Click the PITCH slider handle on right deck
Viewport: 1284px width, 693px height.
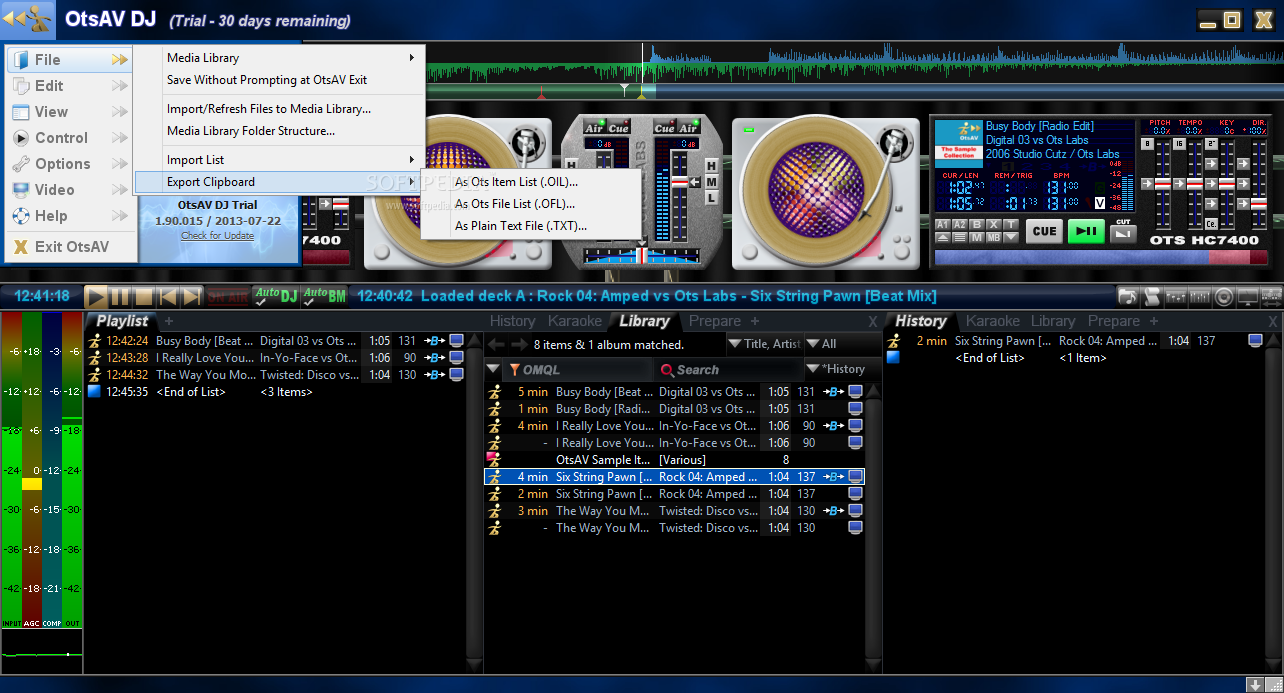click(x=1163, y=184)
